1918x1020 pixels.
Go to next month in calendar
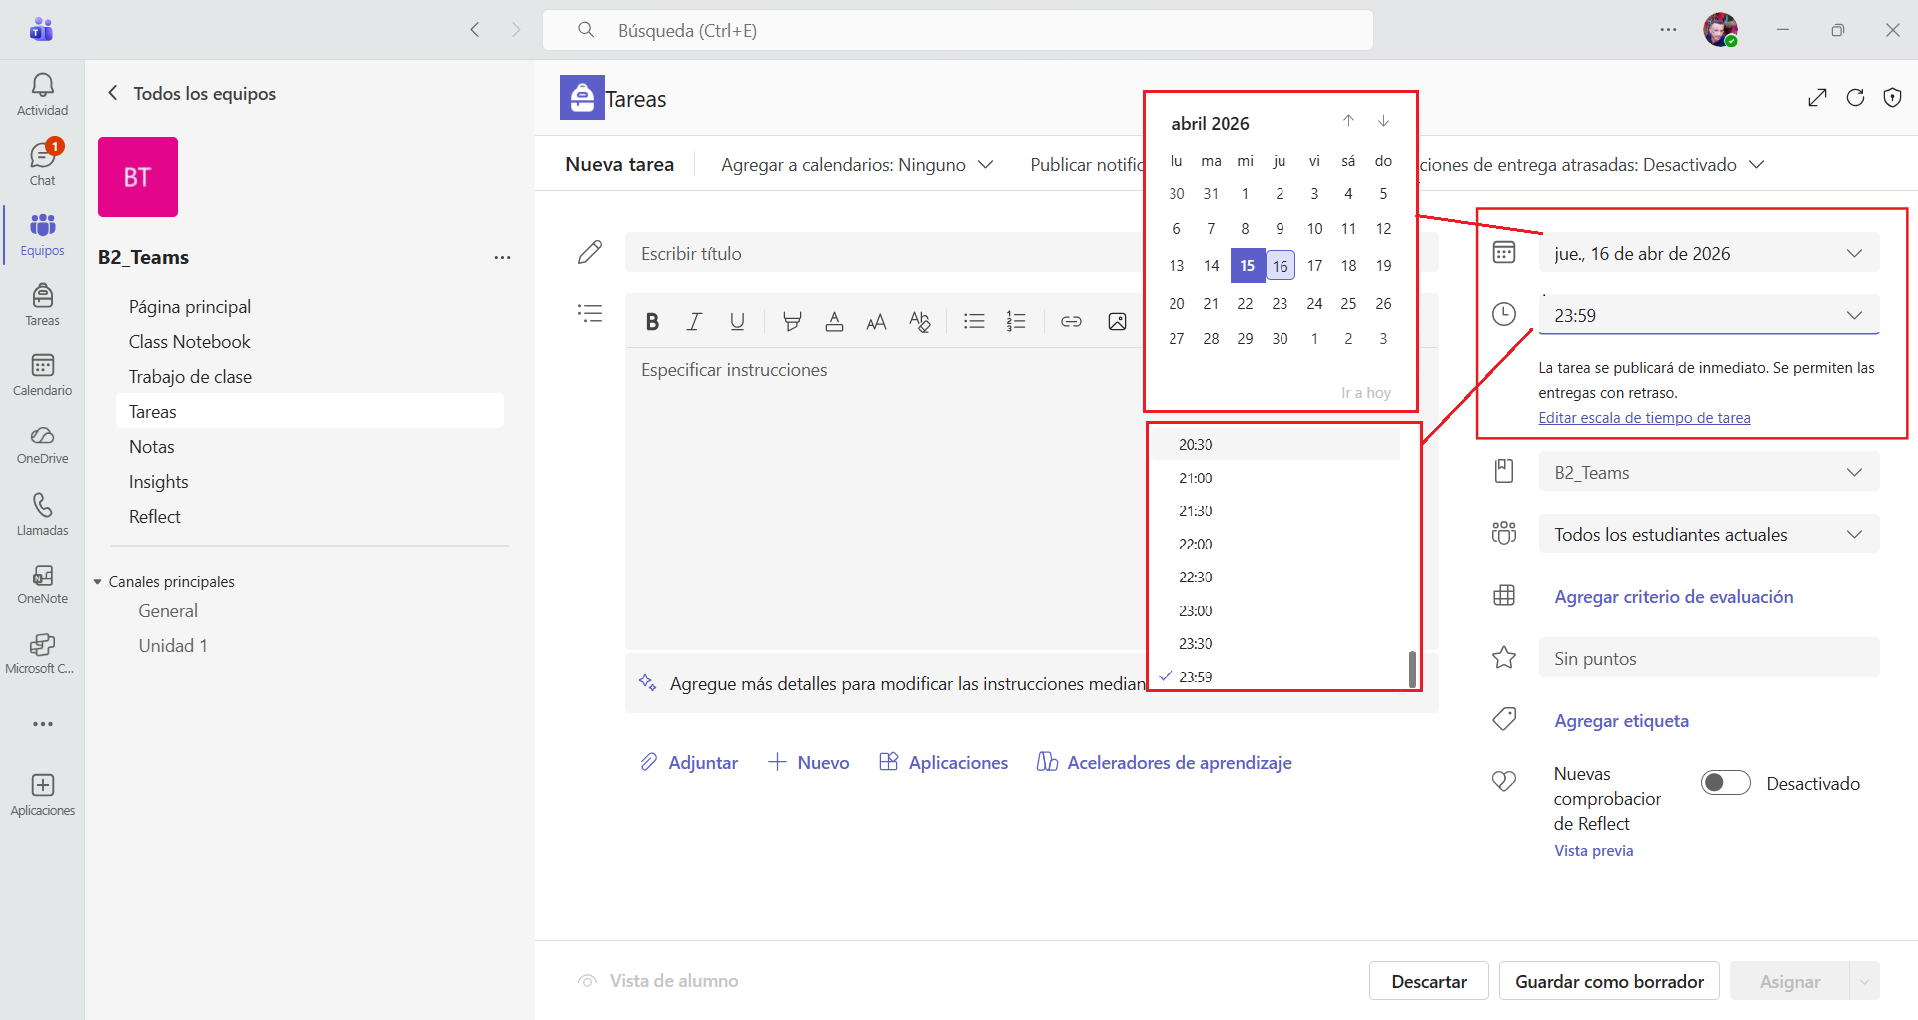tap(1383, 121)
